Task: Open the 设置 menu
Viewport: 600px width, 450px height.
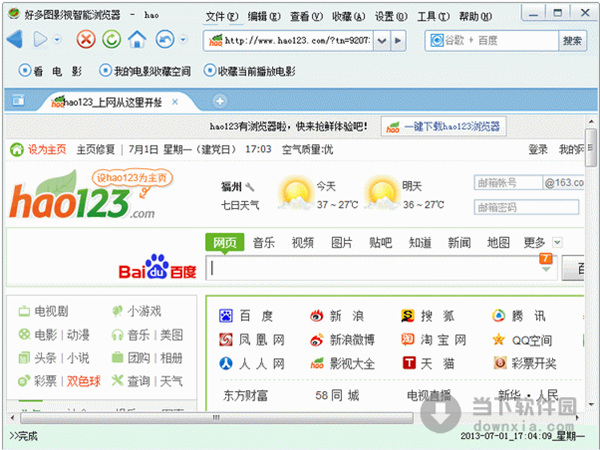Action: coord(391,16)
